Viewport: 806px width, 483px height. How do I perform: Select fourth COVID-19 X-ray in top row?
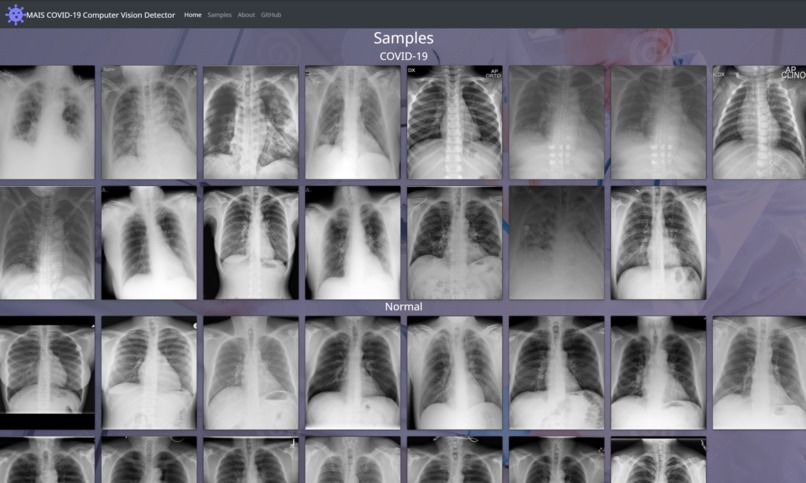pyautogui.click(x=353, y=122)
